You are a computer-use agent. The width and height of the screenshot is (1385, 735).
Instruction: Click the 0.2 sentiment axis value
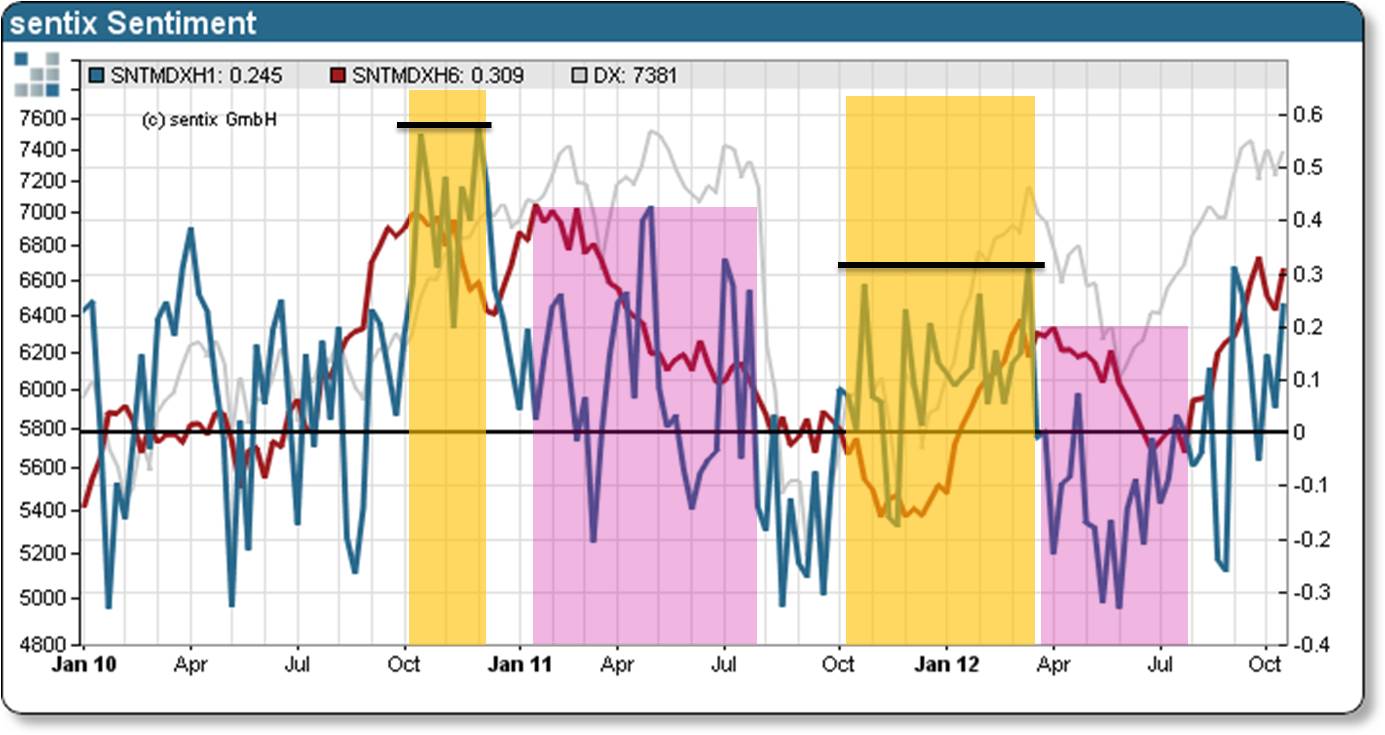point(1308,327)
